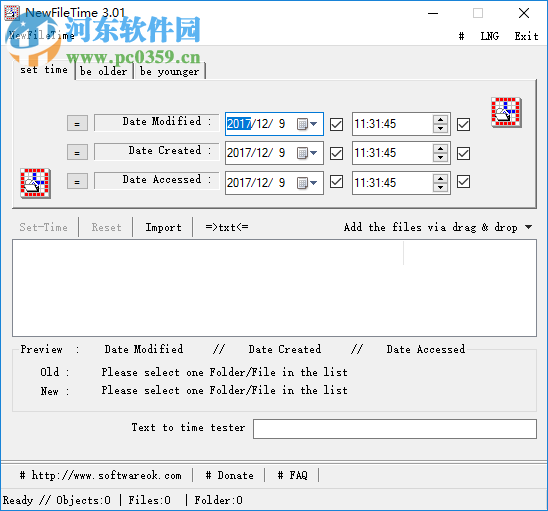Click the Reset button
The width and height of the screenshot is (548, 511).
106,227
